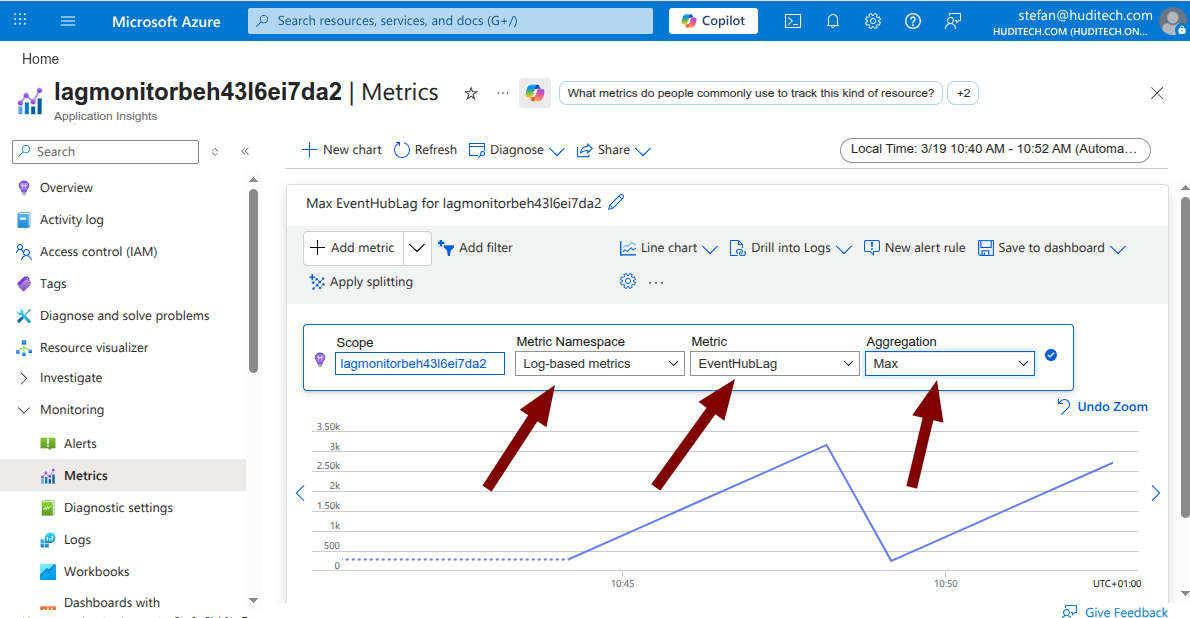Edit the chart title with the pencil

tap(616, 201)
